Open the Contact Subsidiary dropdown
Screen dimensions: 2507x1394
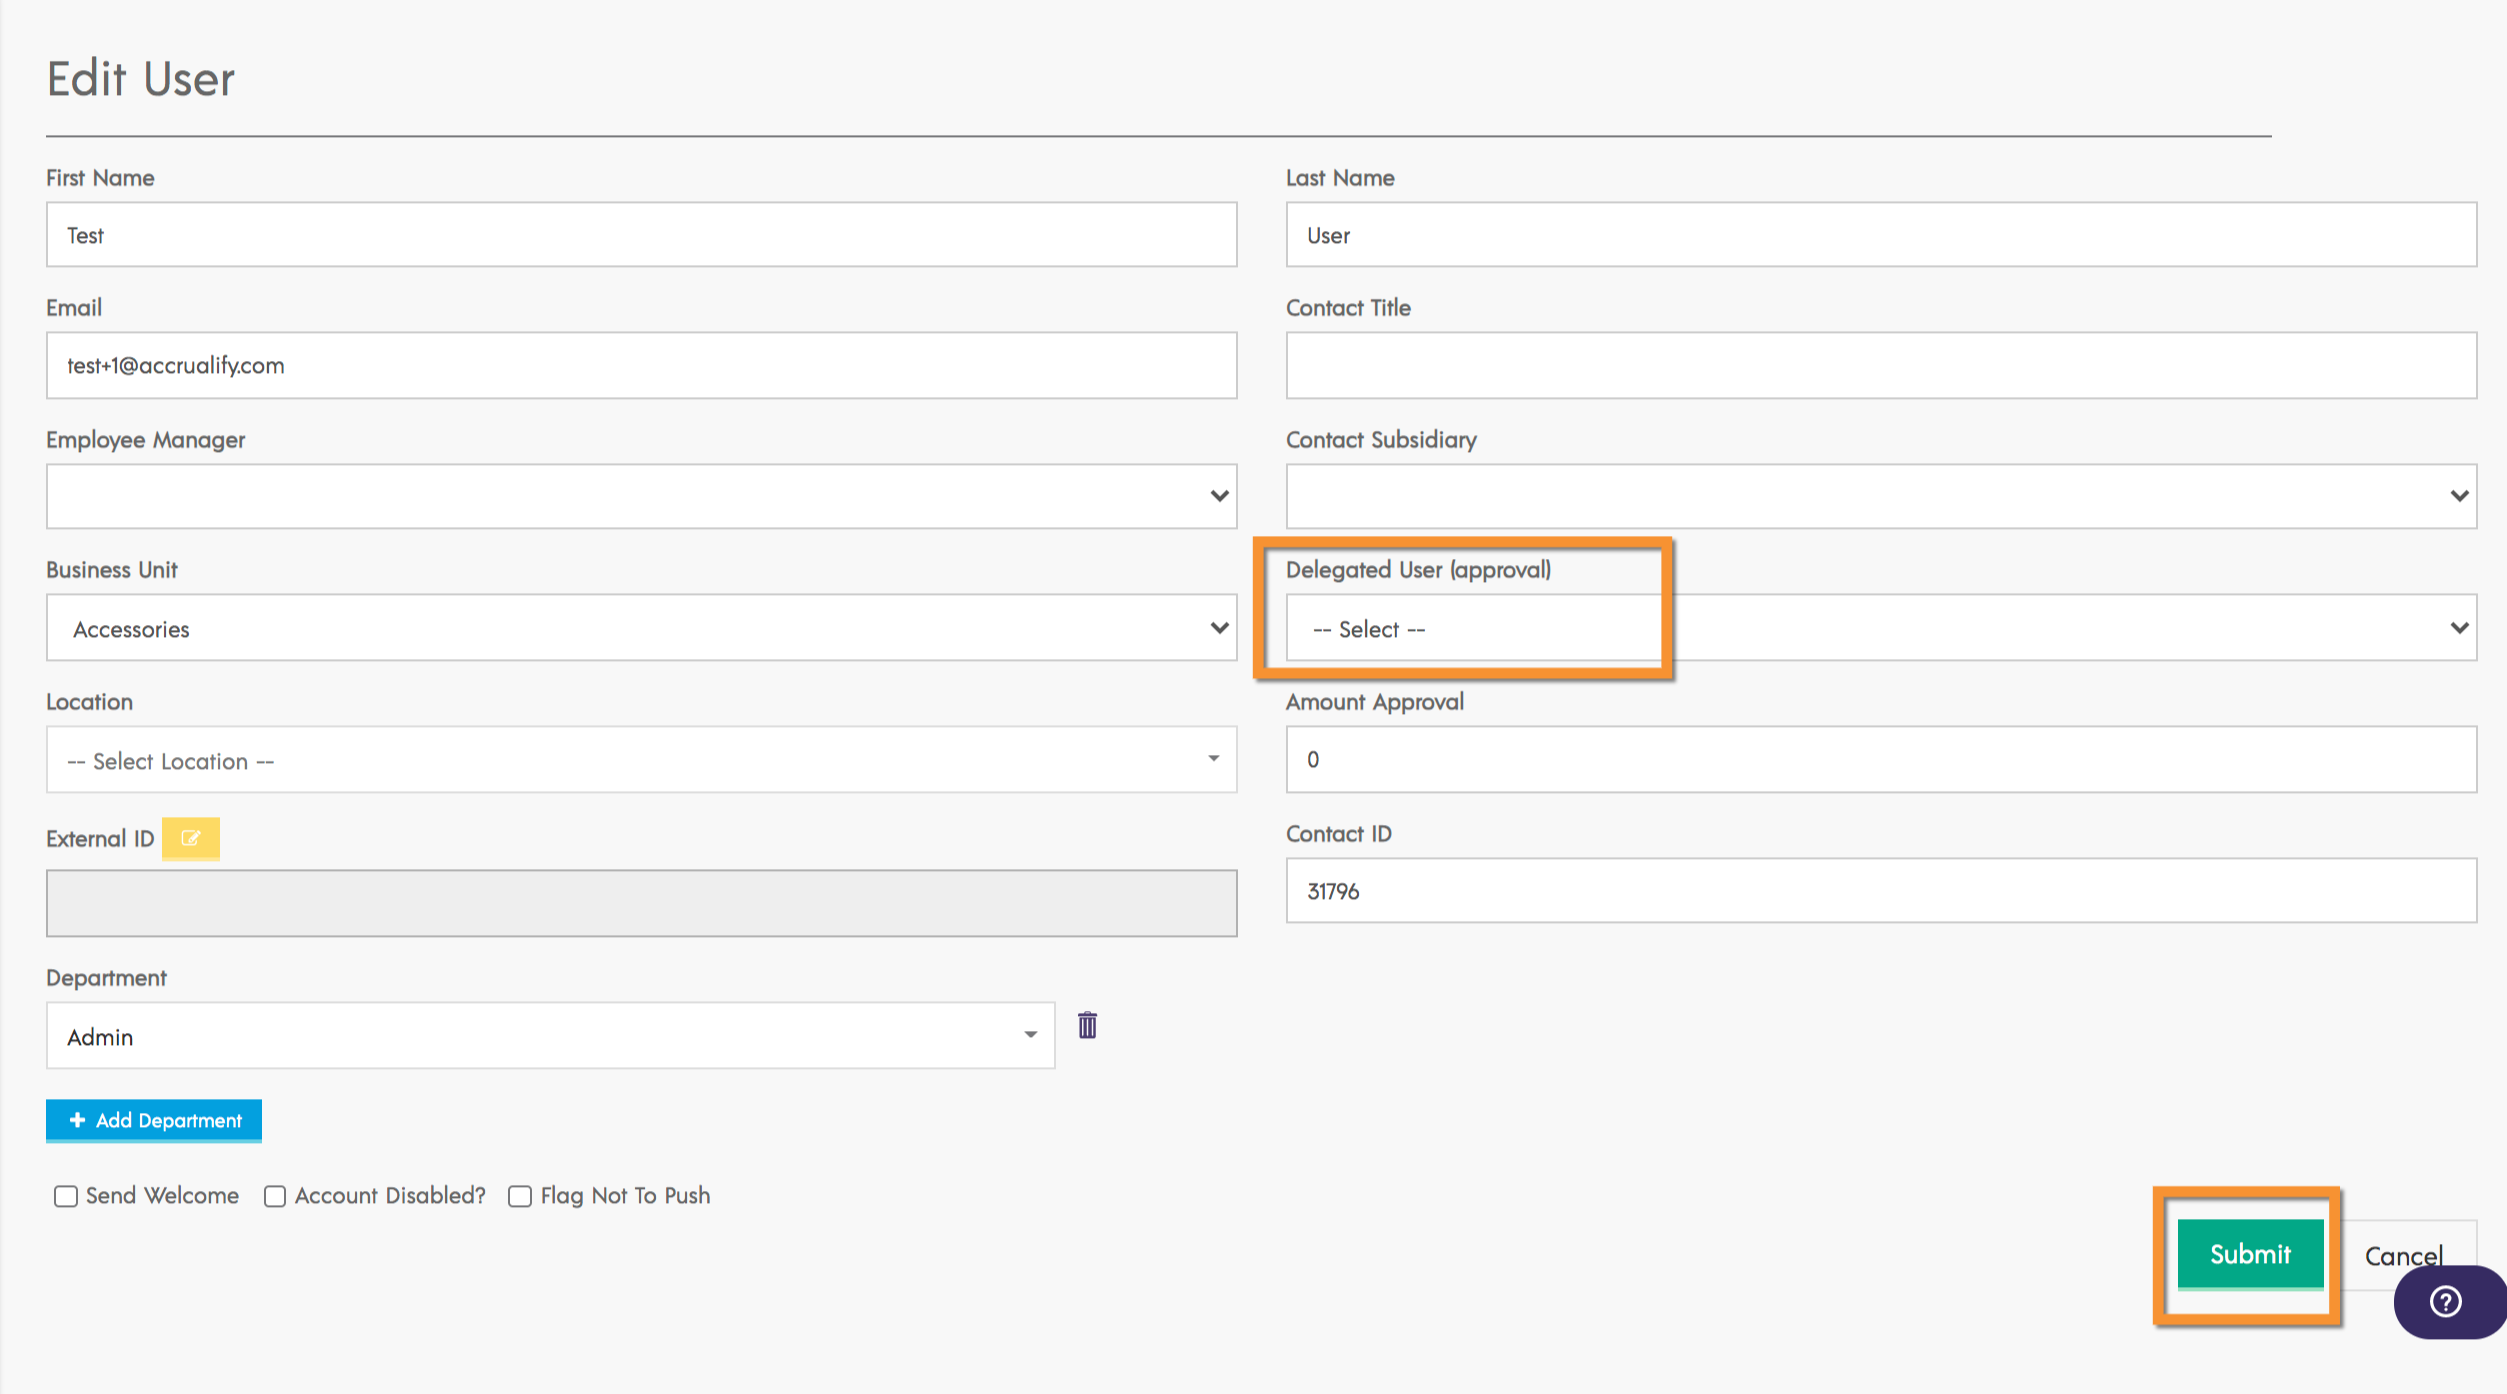click(x=1880, y=496)
